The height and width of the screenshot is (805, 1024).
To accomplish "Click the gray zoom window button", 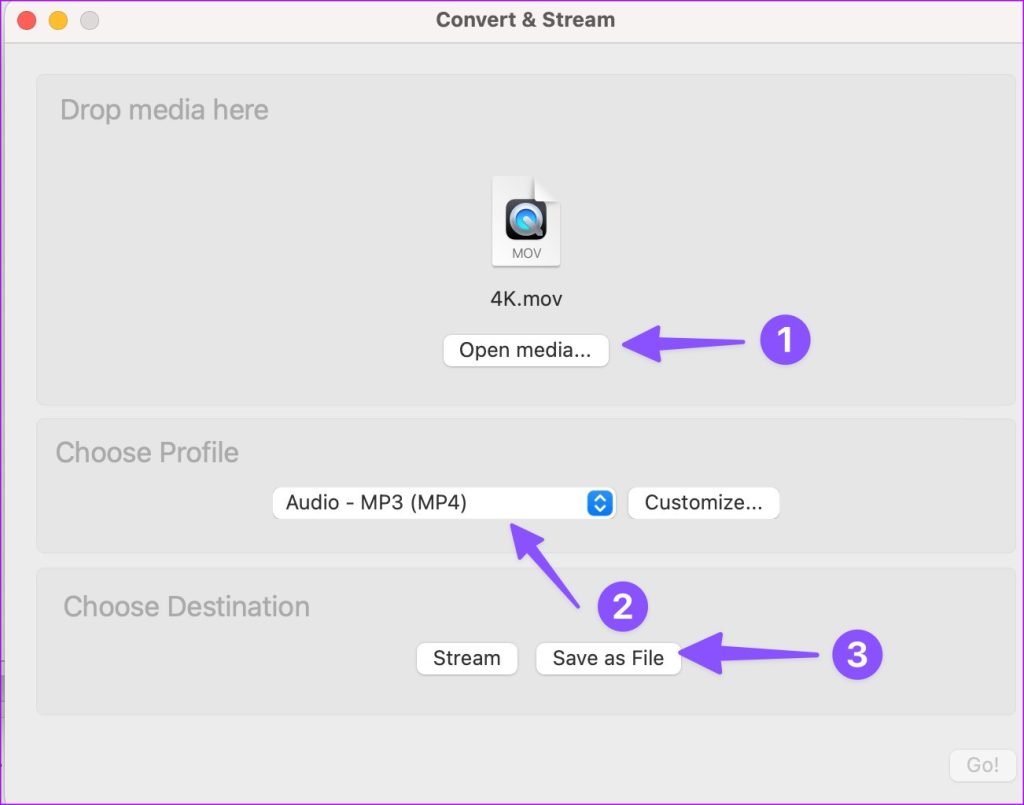I will pyautogui.click(x=89, y=20).
